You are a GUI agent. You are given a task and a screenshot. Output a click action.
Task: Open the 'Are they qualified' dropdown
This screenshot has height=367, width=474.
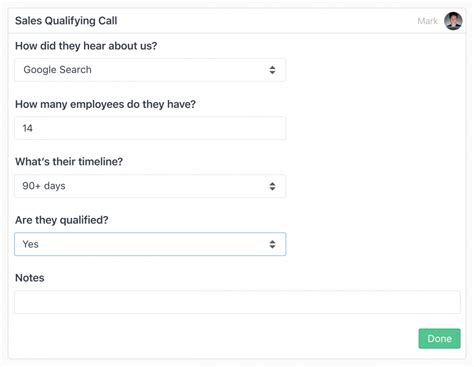click(150, 244)
